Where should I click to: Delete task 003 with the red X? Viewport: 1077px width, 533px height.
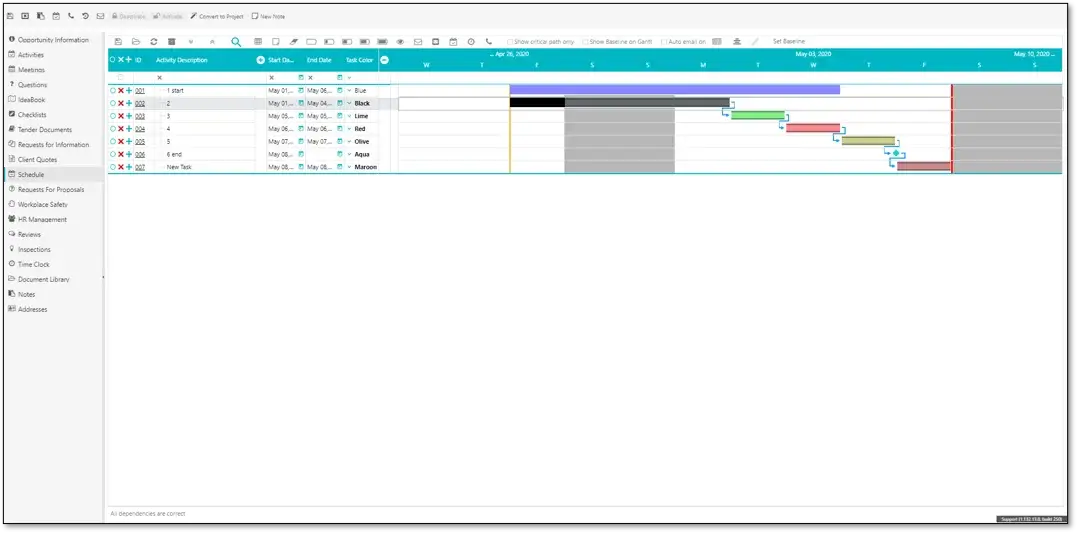click(x=121, y=116)
